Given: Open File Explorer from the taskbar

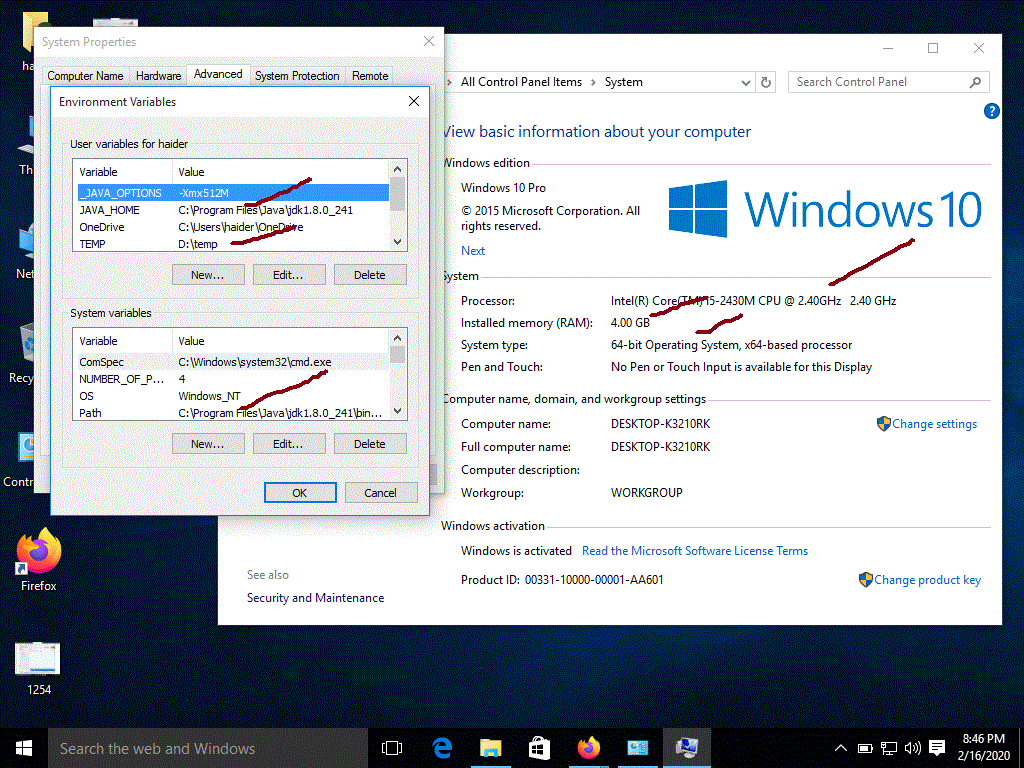Looking at the screenshot, I should [x=490, y=748].
